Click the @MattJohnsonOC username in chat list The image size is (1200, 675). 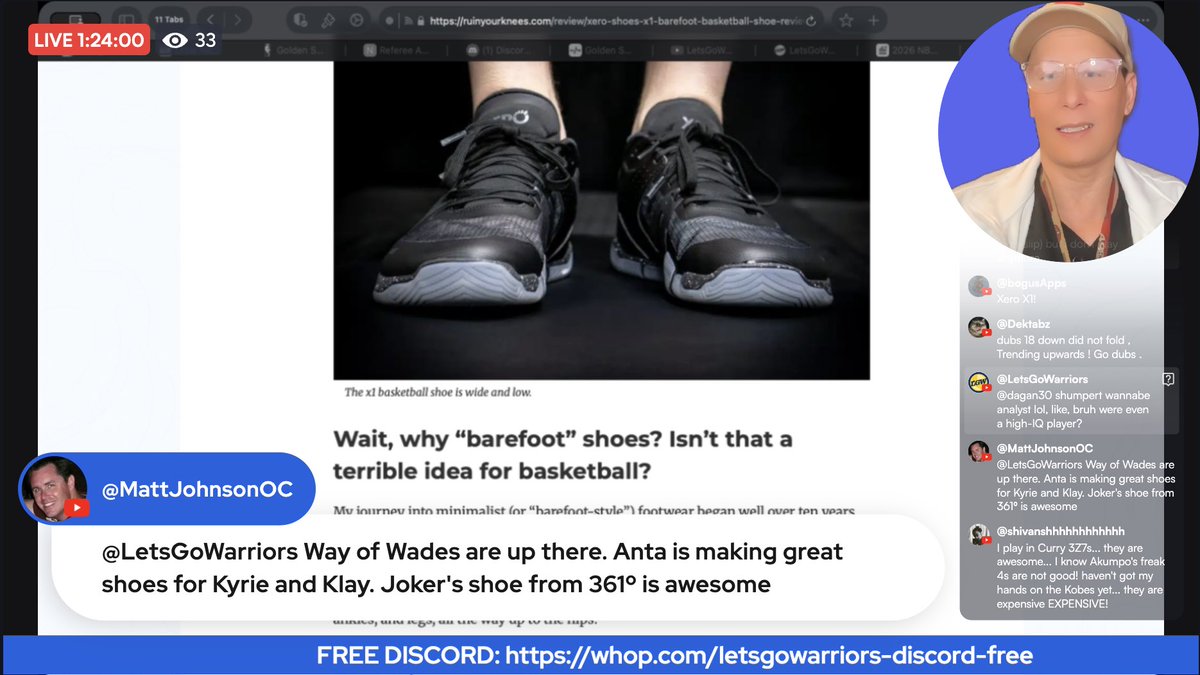(x=1044, y=449)
